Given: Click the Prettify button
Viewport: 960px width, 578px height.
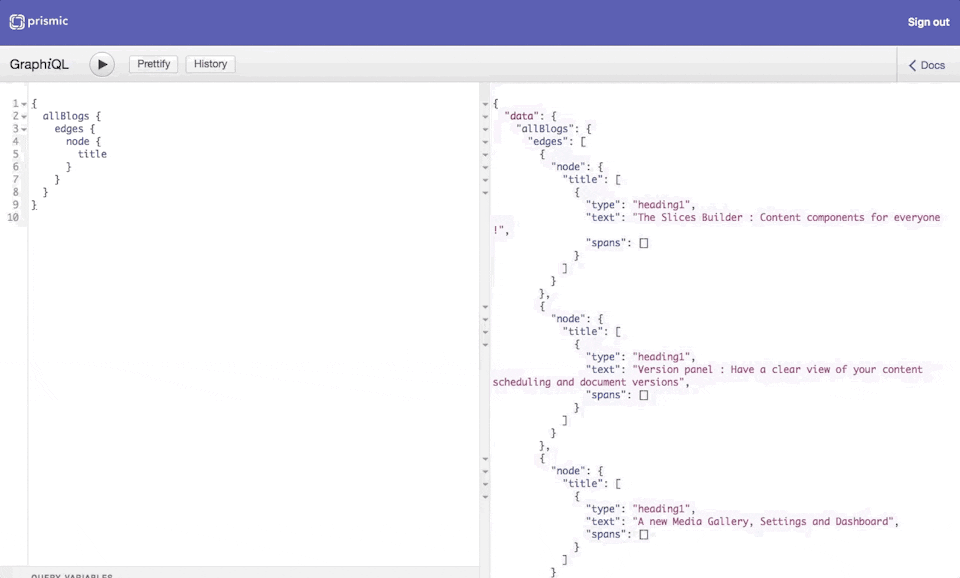Looking at the screenshot, I should pos(153,64).
